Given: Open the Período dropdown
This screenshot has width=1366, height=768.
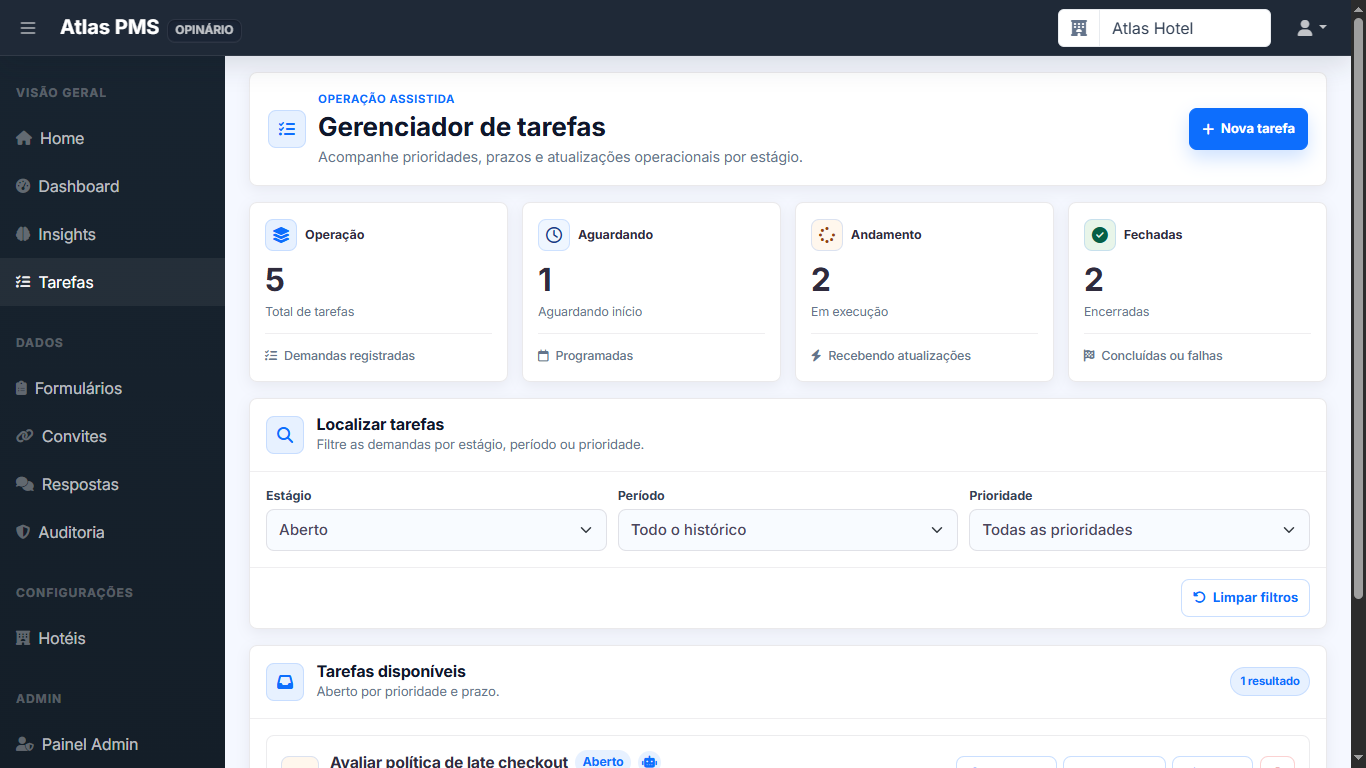Looking at the screenshot, I should [x=788, y=530].
